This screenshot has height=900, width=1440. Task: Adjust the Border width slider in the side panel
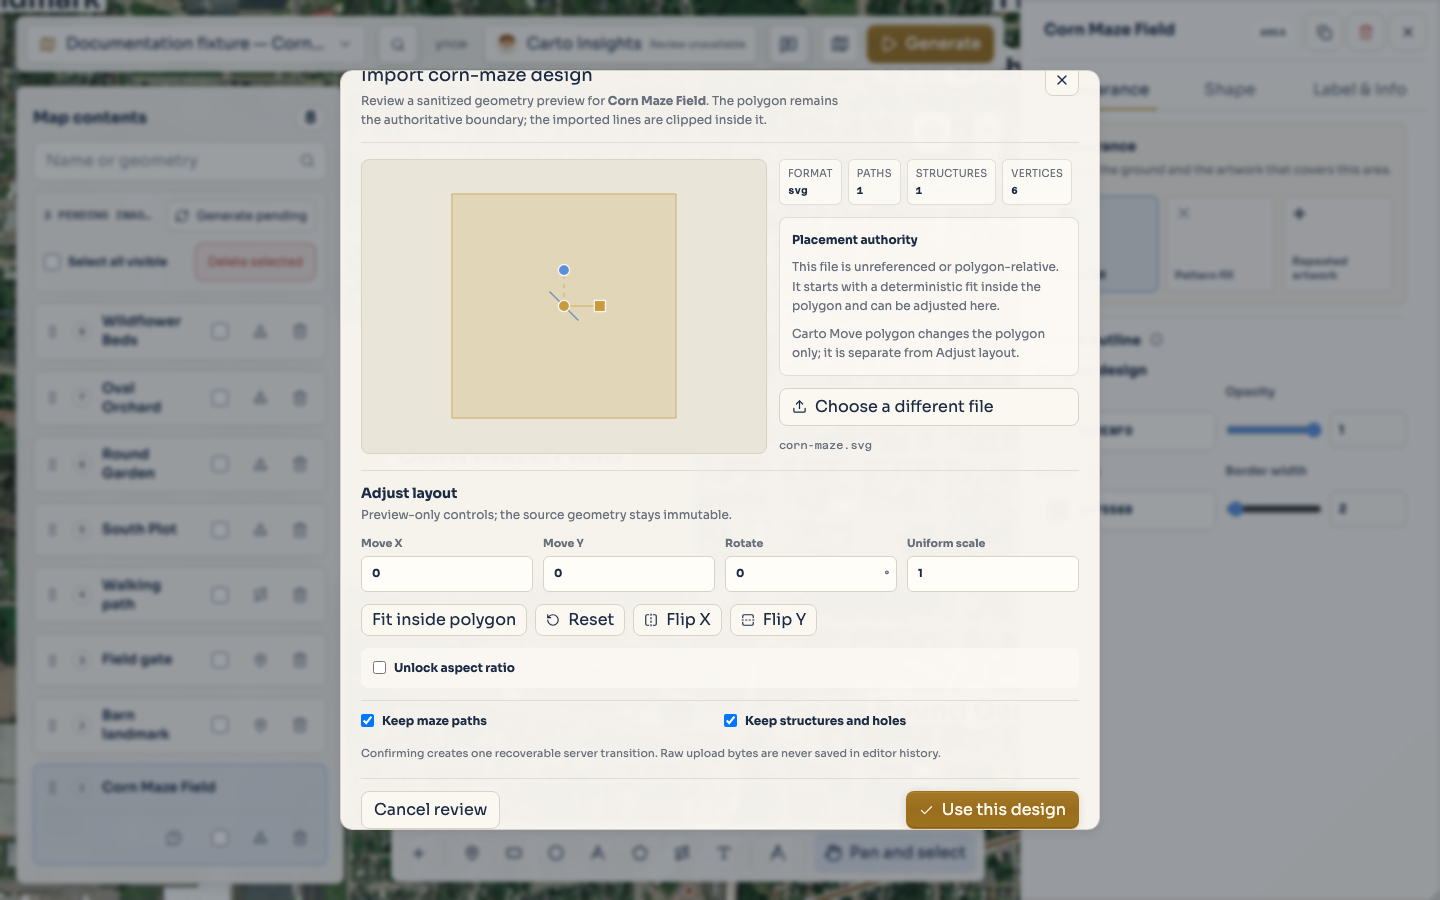(x=1274, y=509)
